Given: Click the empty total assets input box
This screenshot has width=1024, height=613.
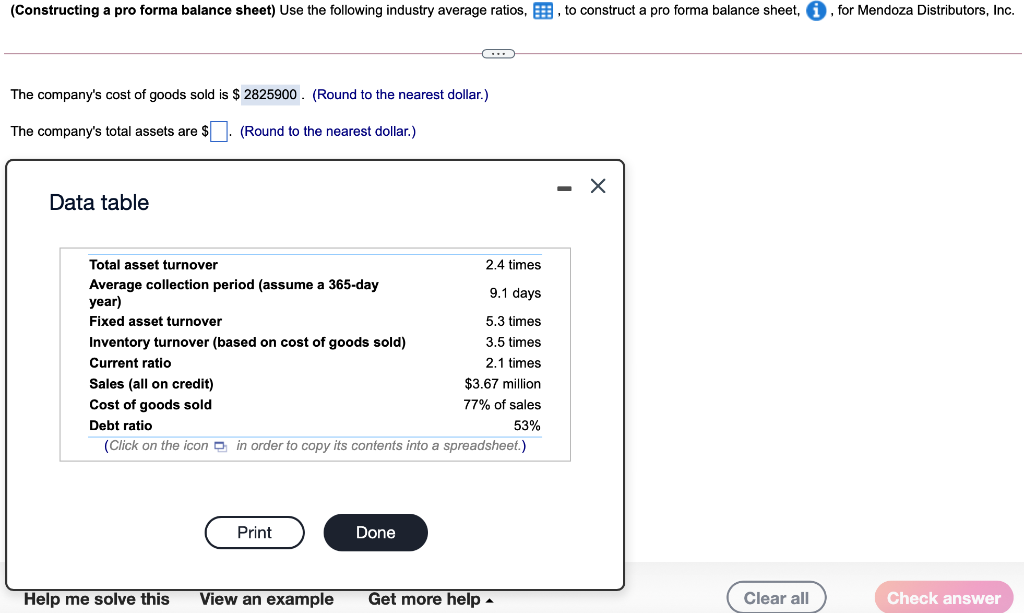Looking at the screenshot, I should pos(218,130).
